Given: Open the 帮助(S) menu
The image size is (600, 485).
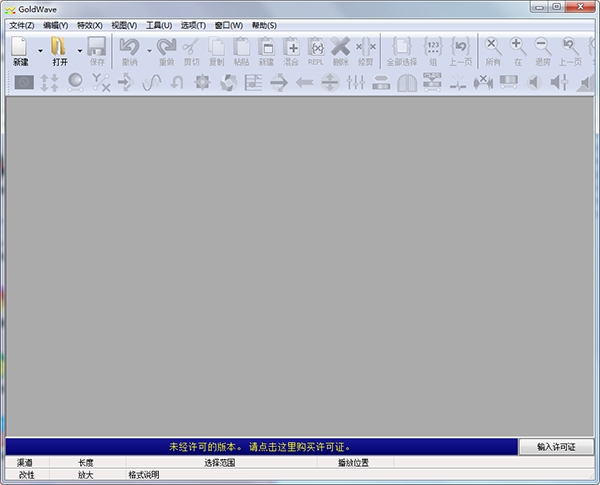Looking at the screenshot, I should click(x=264, y=25).
